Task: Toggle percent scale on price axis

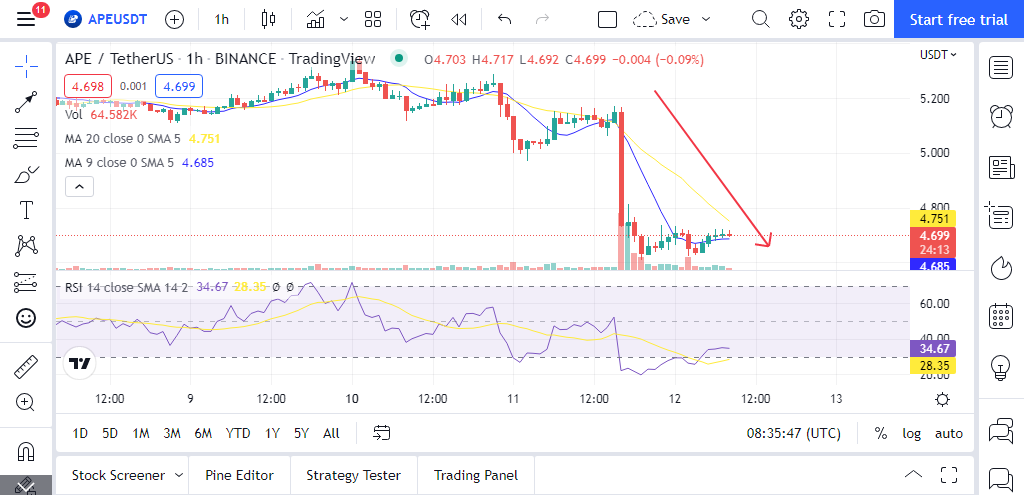Action: coord(881,433)
